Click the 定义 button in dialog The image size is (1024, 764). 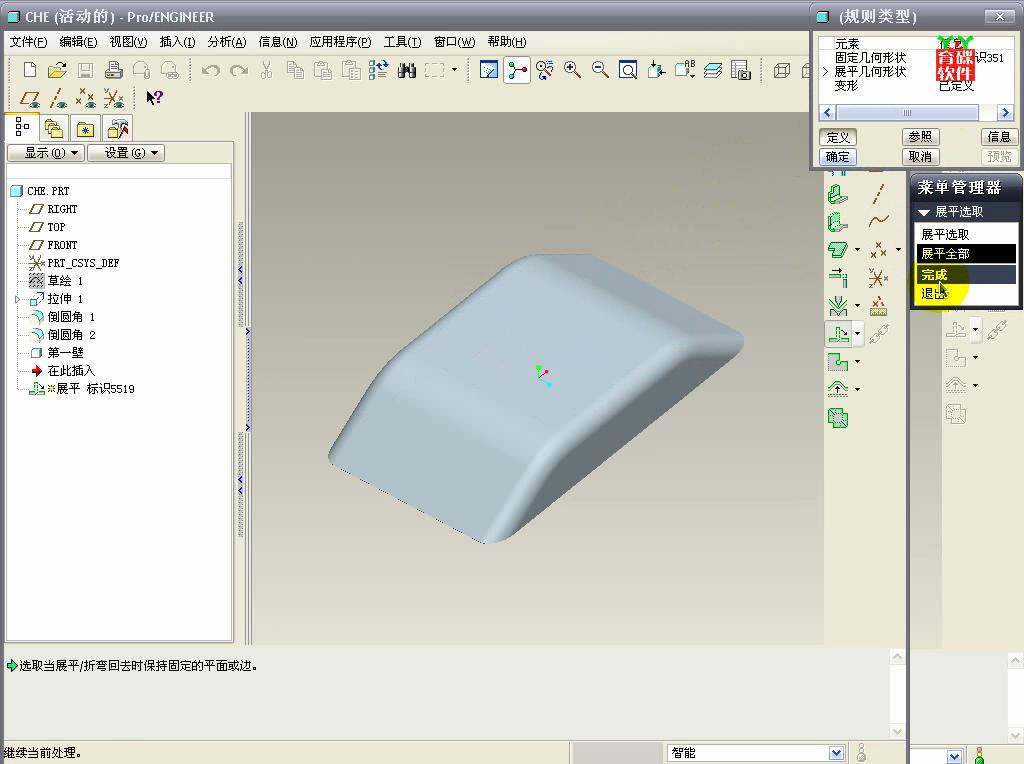[838, 137]
